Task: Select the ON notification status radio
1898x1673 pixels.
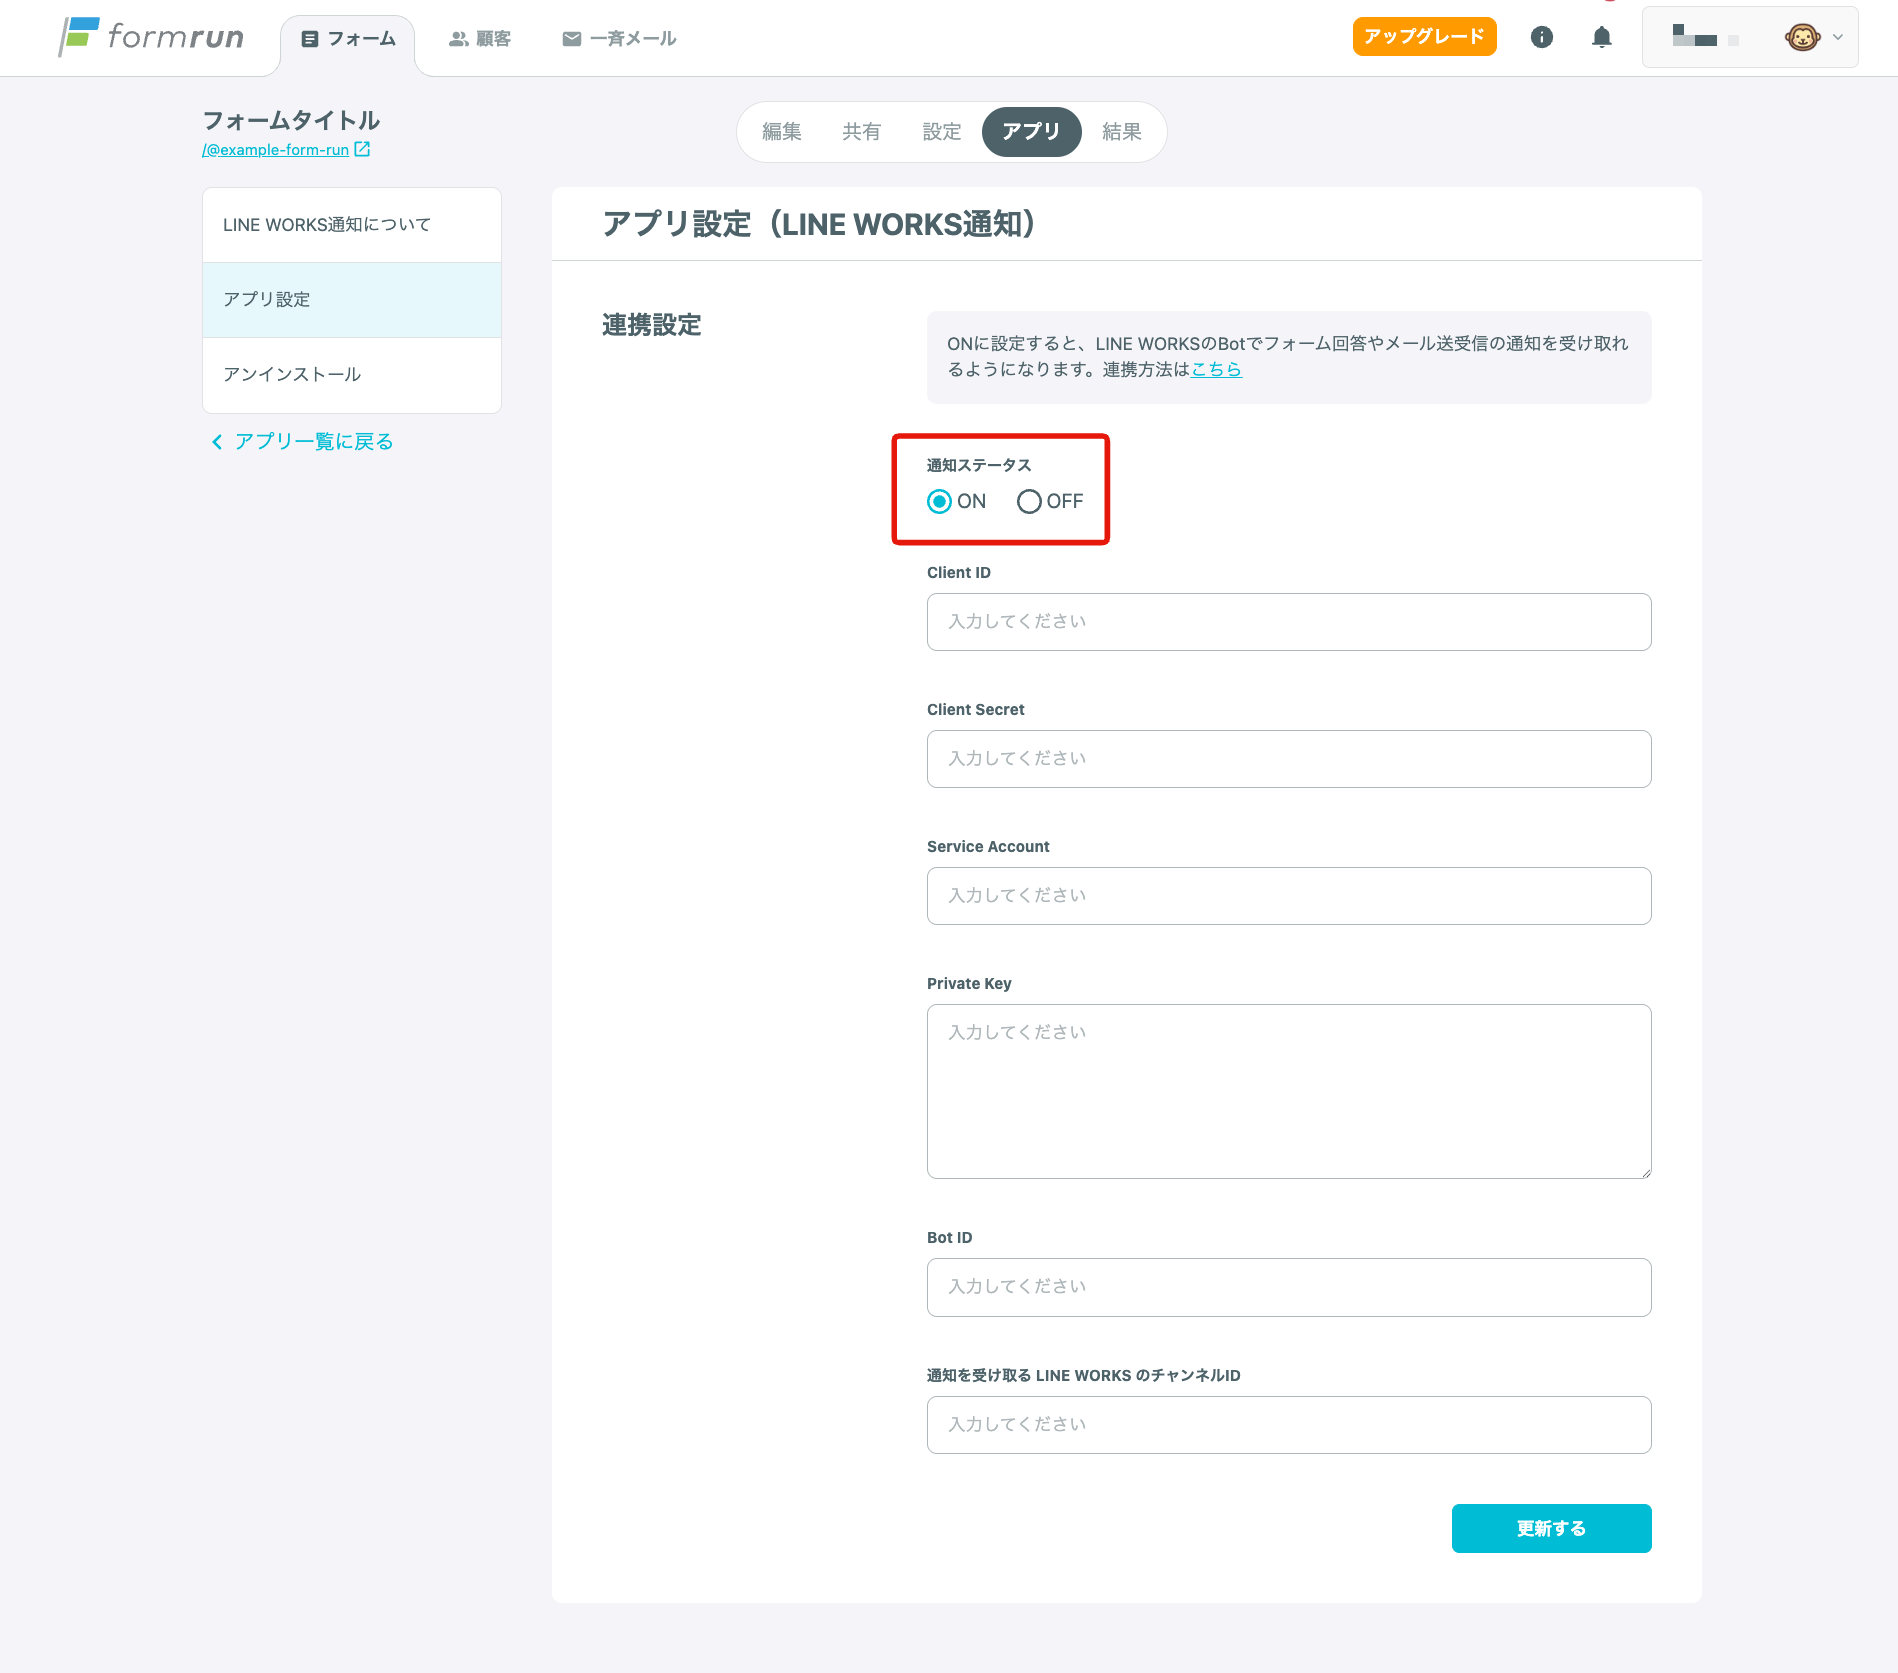Action: coord(939,501)
